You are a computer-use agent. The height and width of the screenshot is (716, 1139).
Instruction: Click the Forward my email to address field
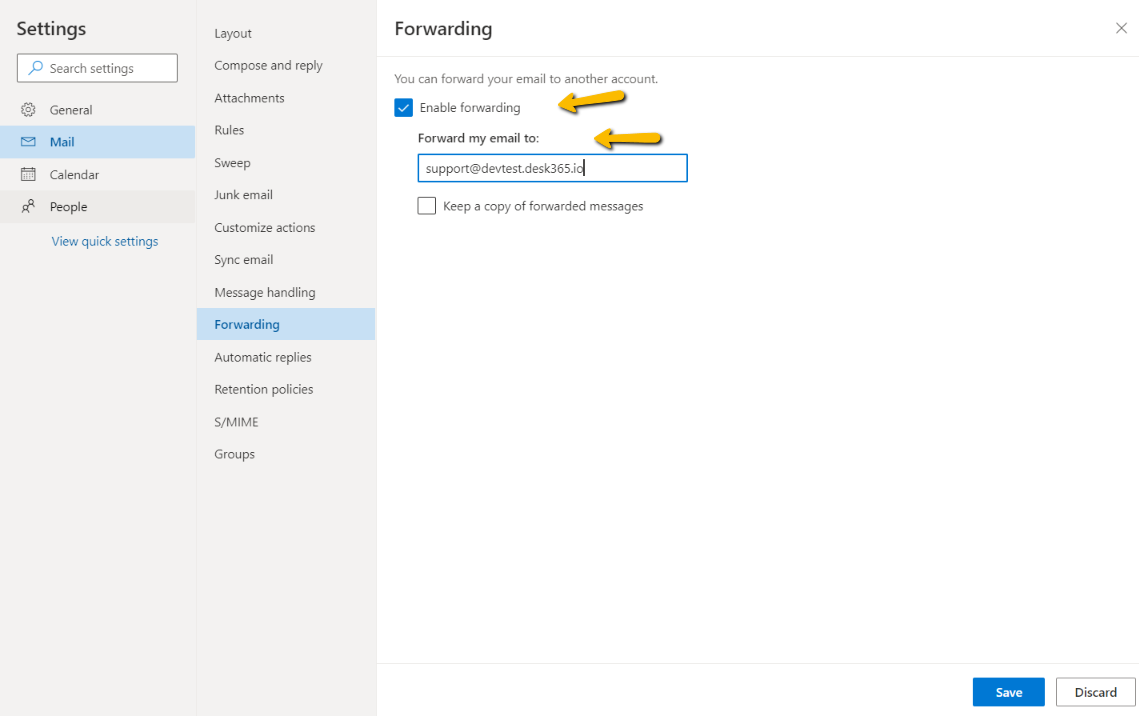click(552, 167)
